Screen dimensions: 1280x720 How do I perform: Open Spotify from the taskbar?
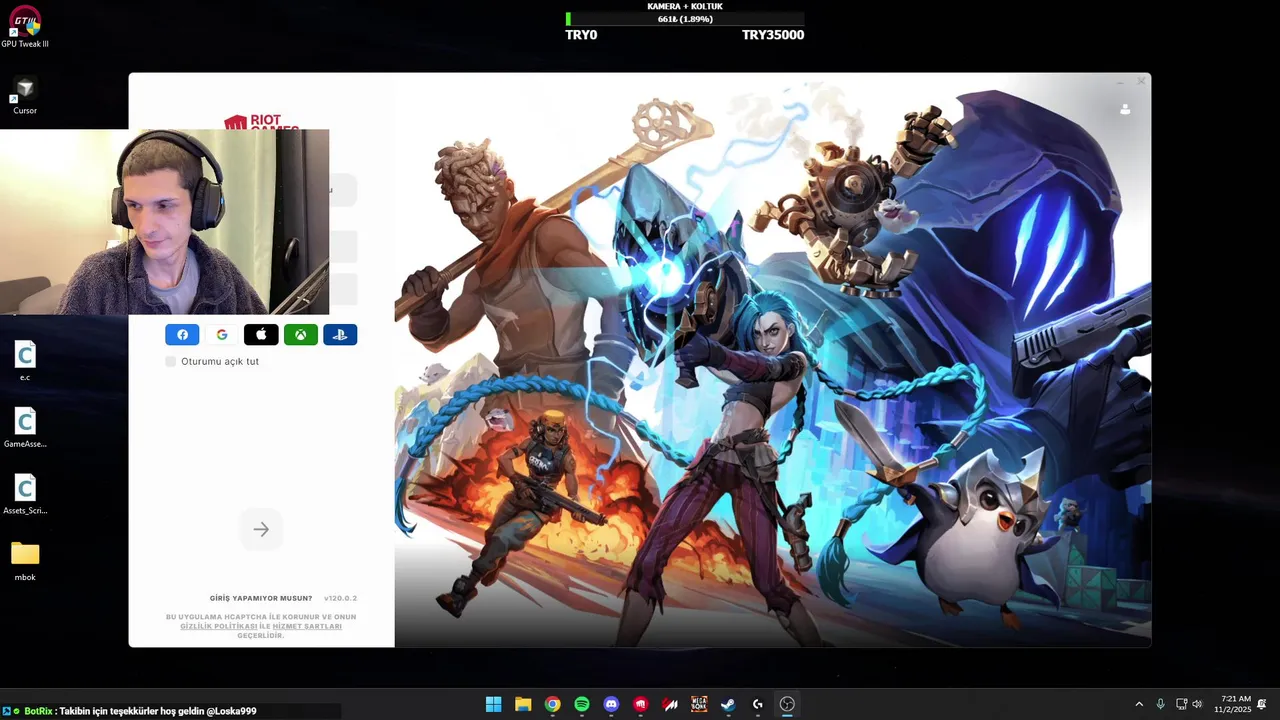click(582, 704)
